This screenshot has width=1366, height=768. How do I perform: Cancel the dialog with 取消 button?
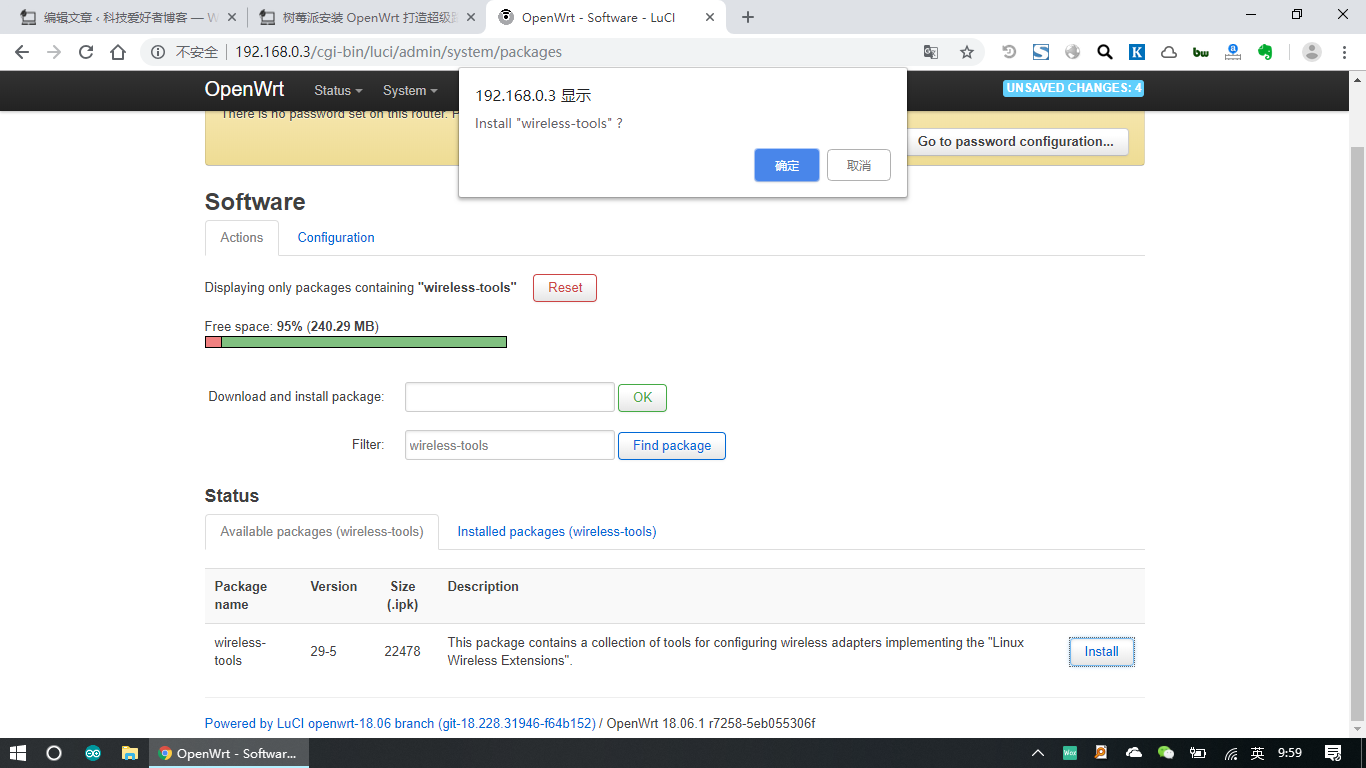tap(858, 166)
